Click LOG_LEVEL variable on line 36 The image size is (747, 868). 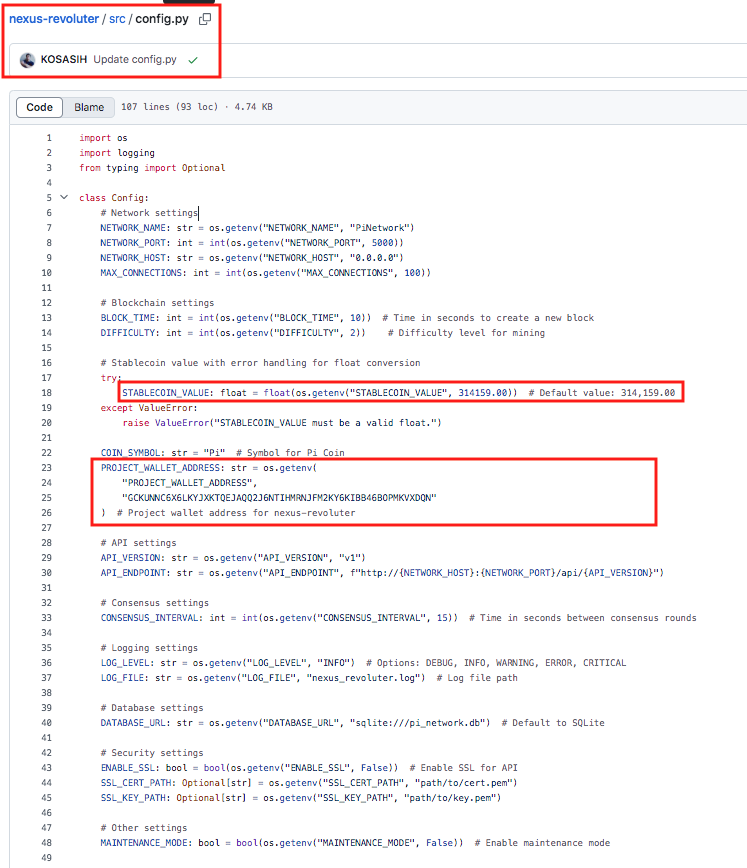[x=125, y=663]
